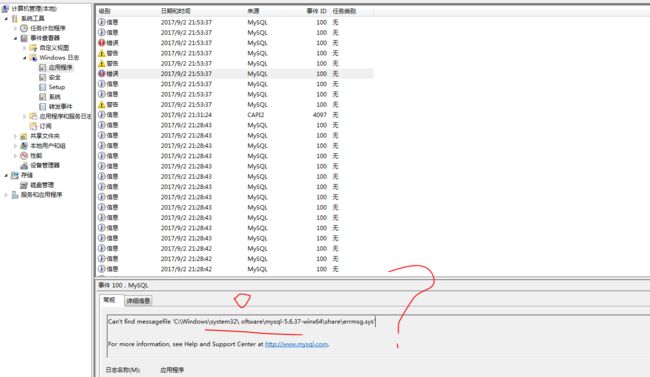Viewport: 650px width, 377px height.
Task: Click the 2017/9/2 21:31:24 date cell
Action: click(x=186, y=115)
